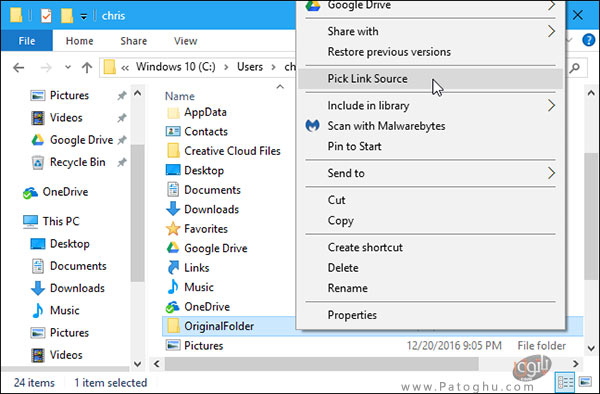Select the Links folder
This screenshot has width=600, height=394.
[196, 268]
